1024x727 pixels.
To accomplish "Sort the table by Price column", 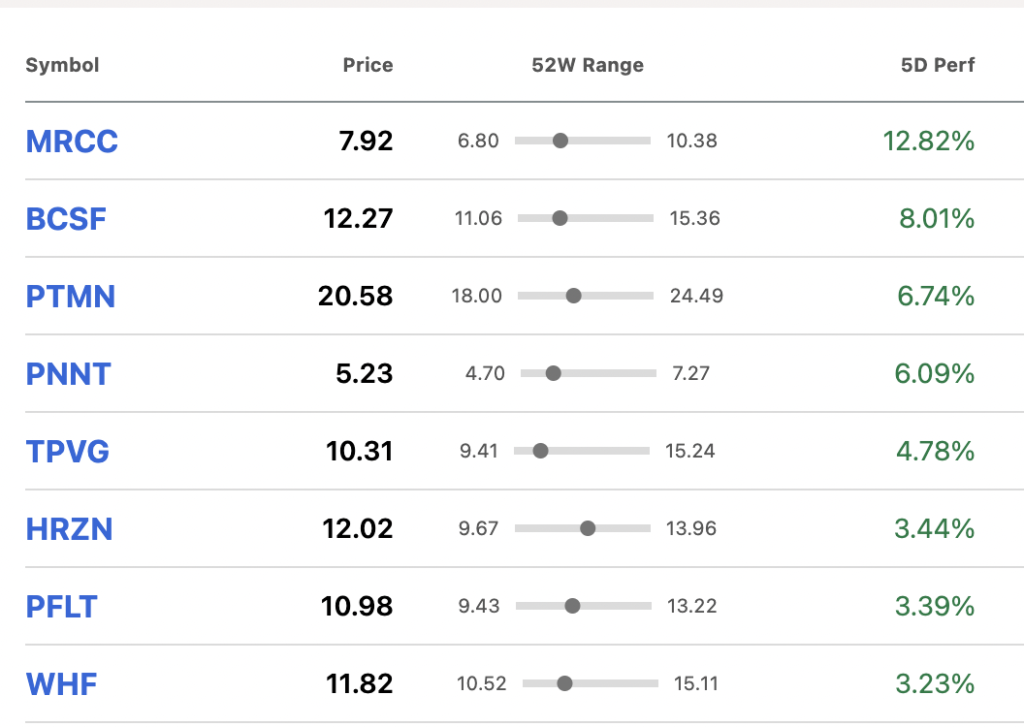I will pyautogui.click(x=368, y=65).
